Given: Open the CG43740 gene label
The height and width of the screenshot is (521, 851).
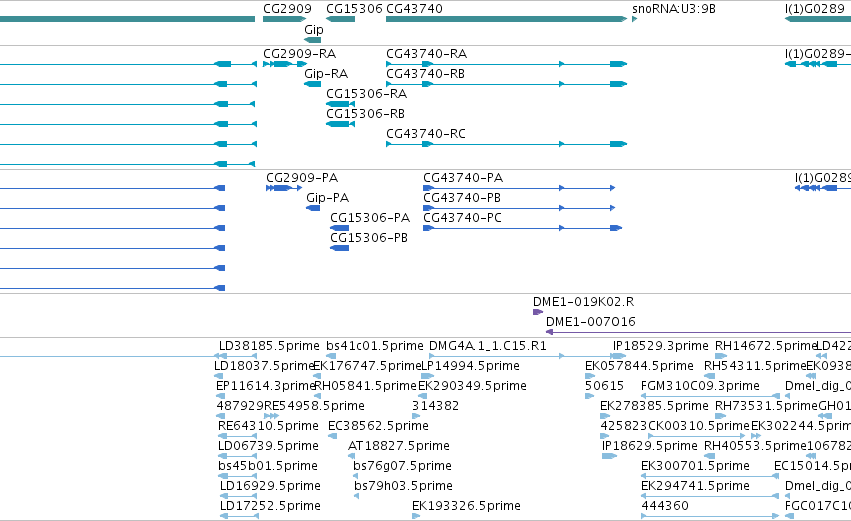Looking at the screenshot, I should 414,9.
